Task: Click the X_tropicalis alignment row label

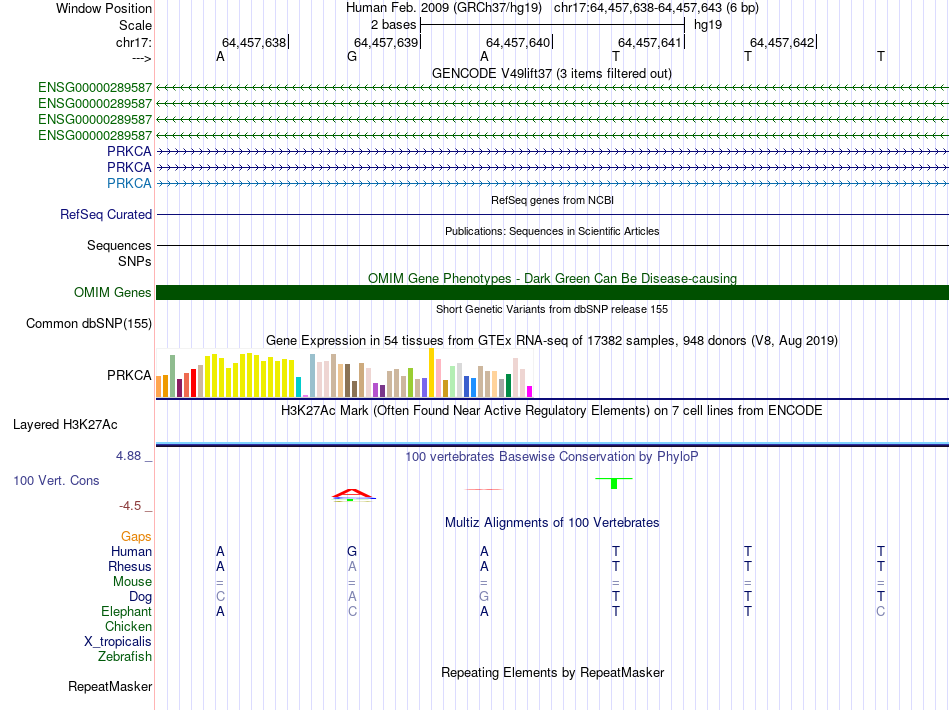Action: tap(118, 642)
